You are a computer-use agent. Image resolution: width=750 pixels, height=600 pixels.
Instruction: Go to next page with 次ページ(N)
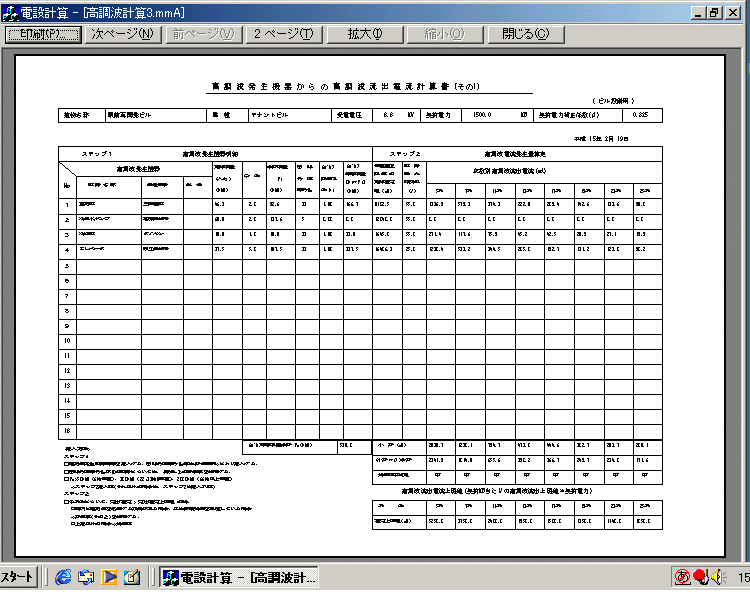coord(123,34)
